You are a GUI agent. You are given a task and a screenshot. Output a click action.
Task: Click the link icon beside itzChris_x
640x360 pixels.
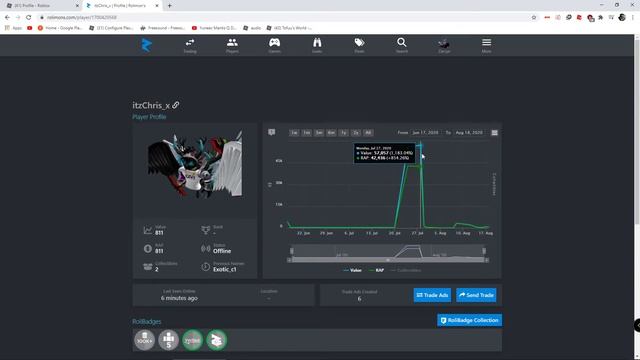176,105
